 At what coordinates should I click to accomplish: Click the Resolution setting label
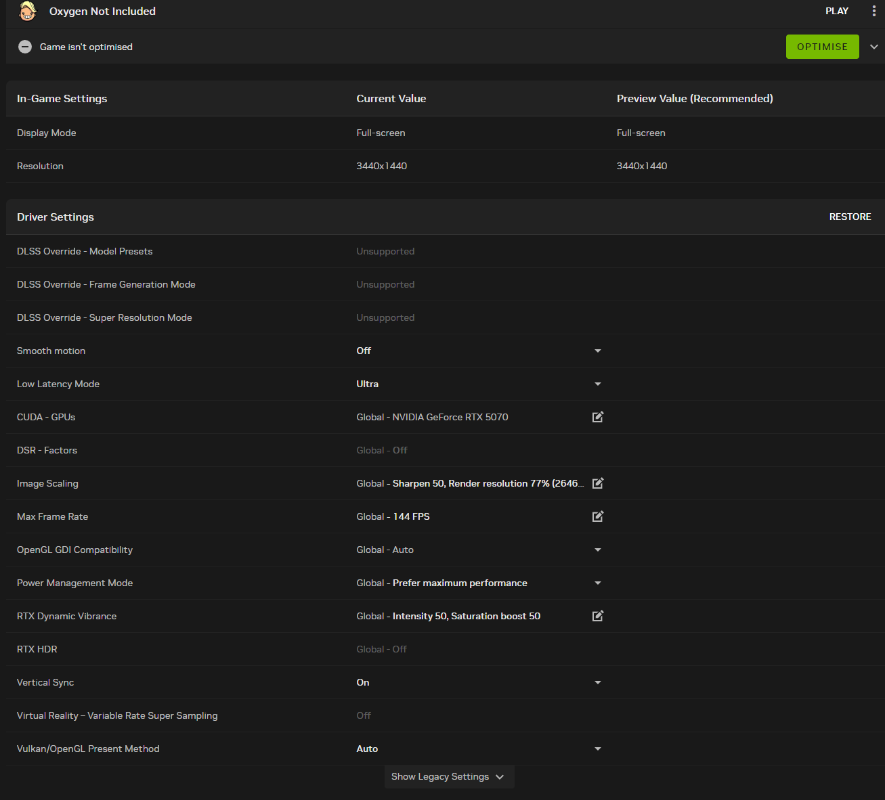[x=40, y=166]
